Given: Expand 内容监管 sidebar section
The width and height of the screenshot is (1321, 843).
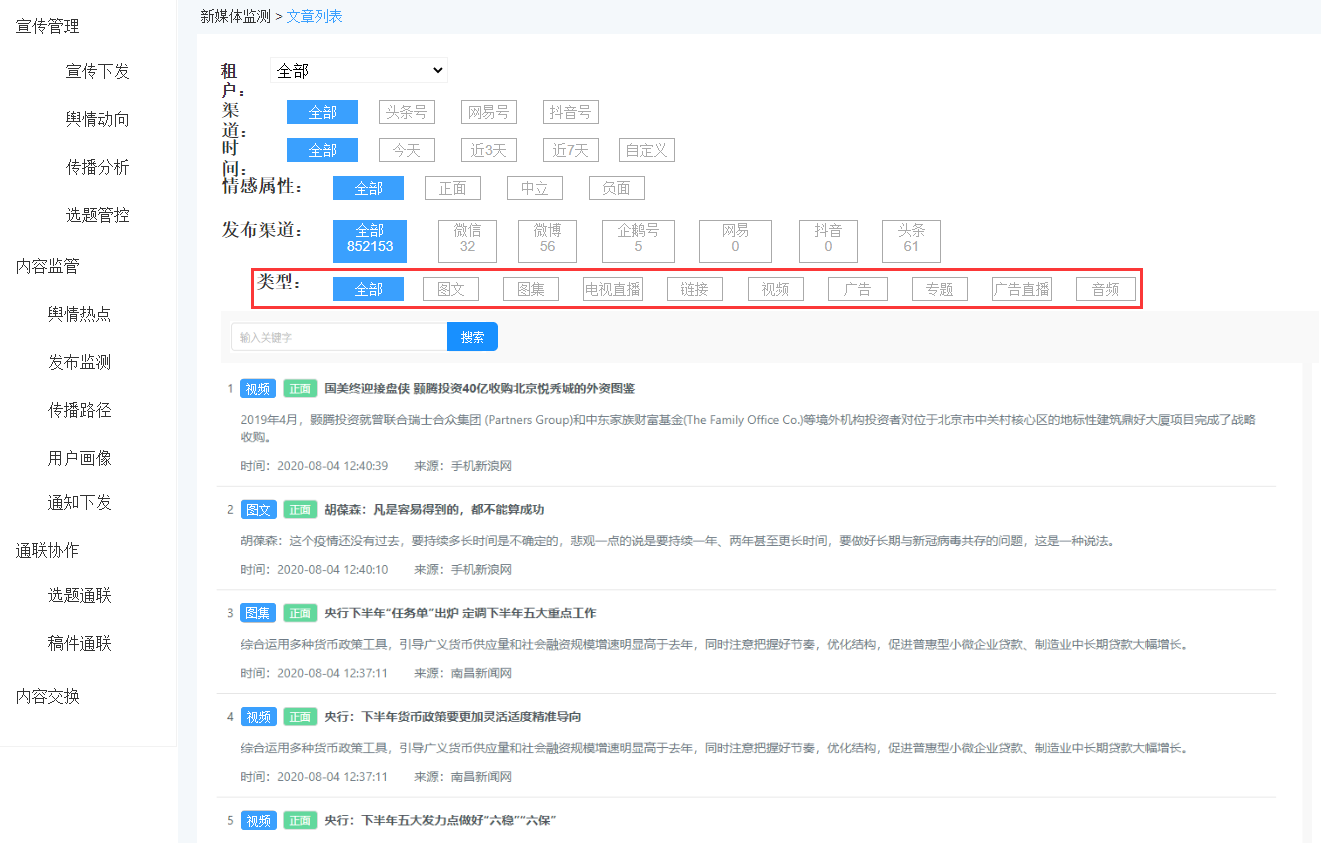Looking at the screenshot, I should 48,266.
